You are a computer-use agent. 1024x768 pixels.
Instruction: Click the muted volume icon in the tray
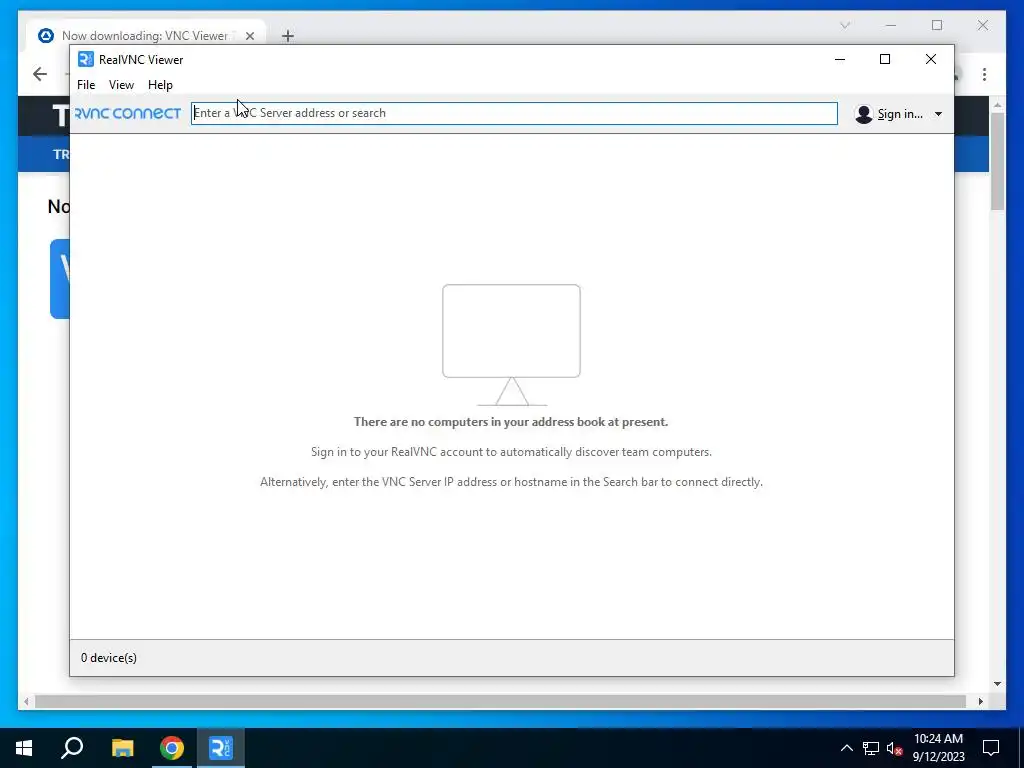point(895,748)
